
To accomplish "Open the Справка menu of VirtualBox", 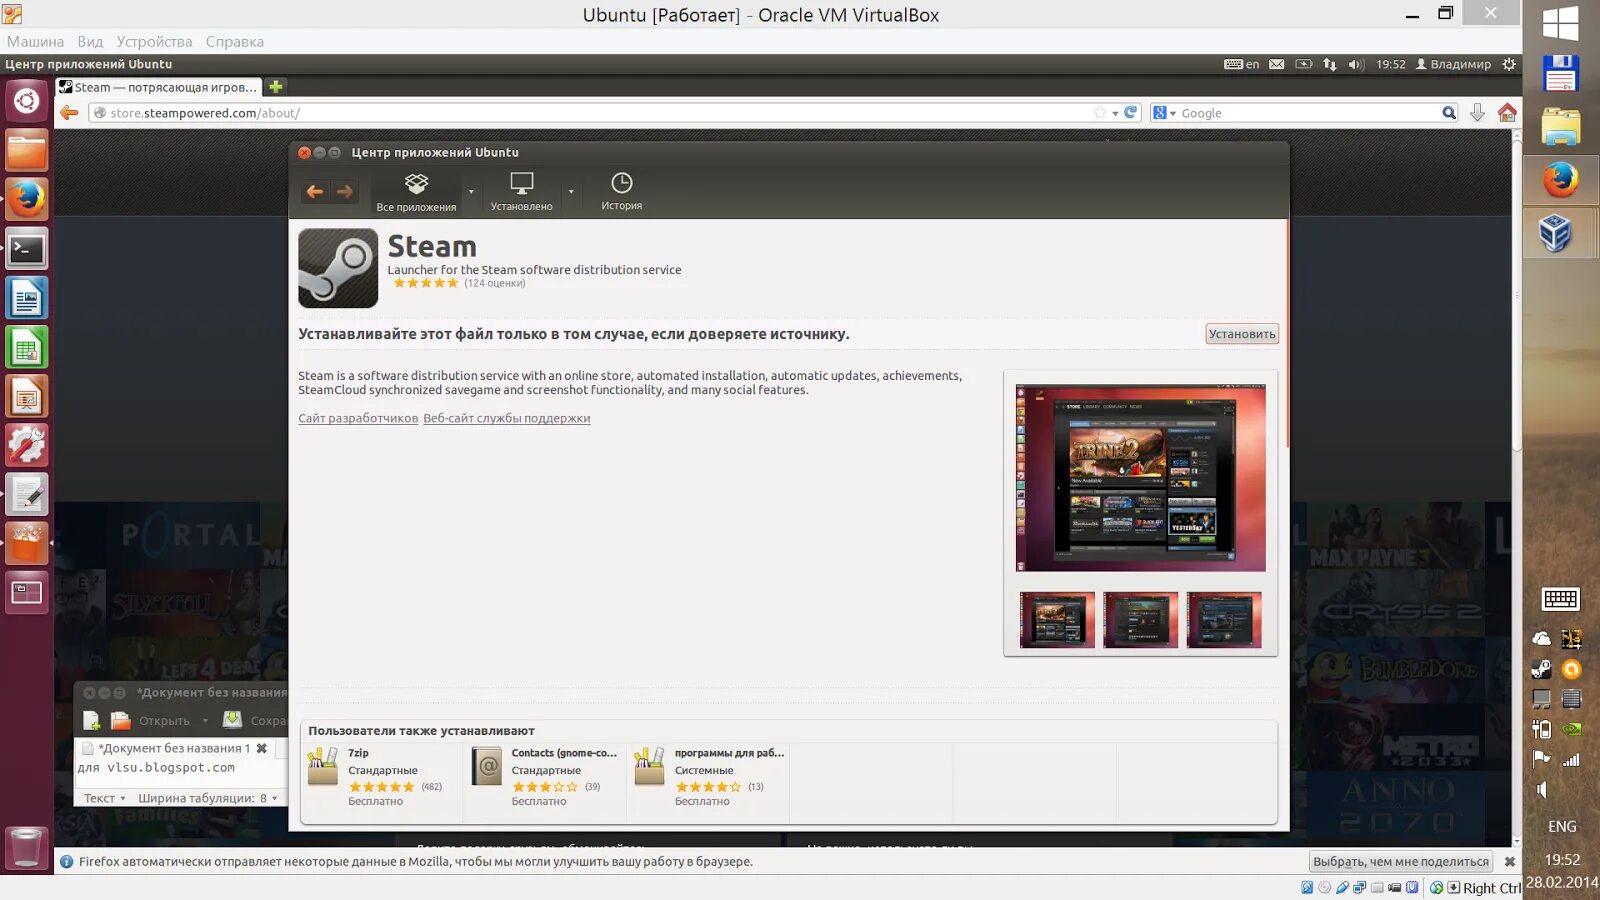I will click(235, 42).
